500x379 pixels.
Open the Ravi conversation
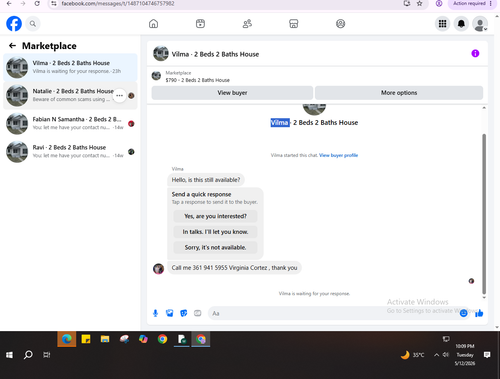[70, 152]
